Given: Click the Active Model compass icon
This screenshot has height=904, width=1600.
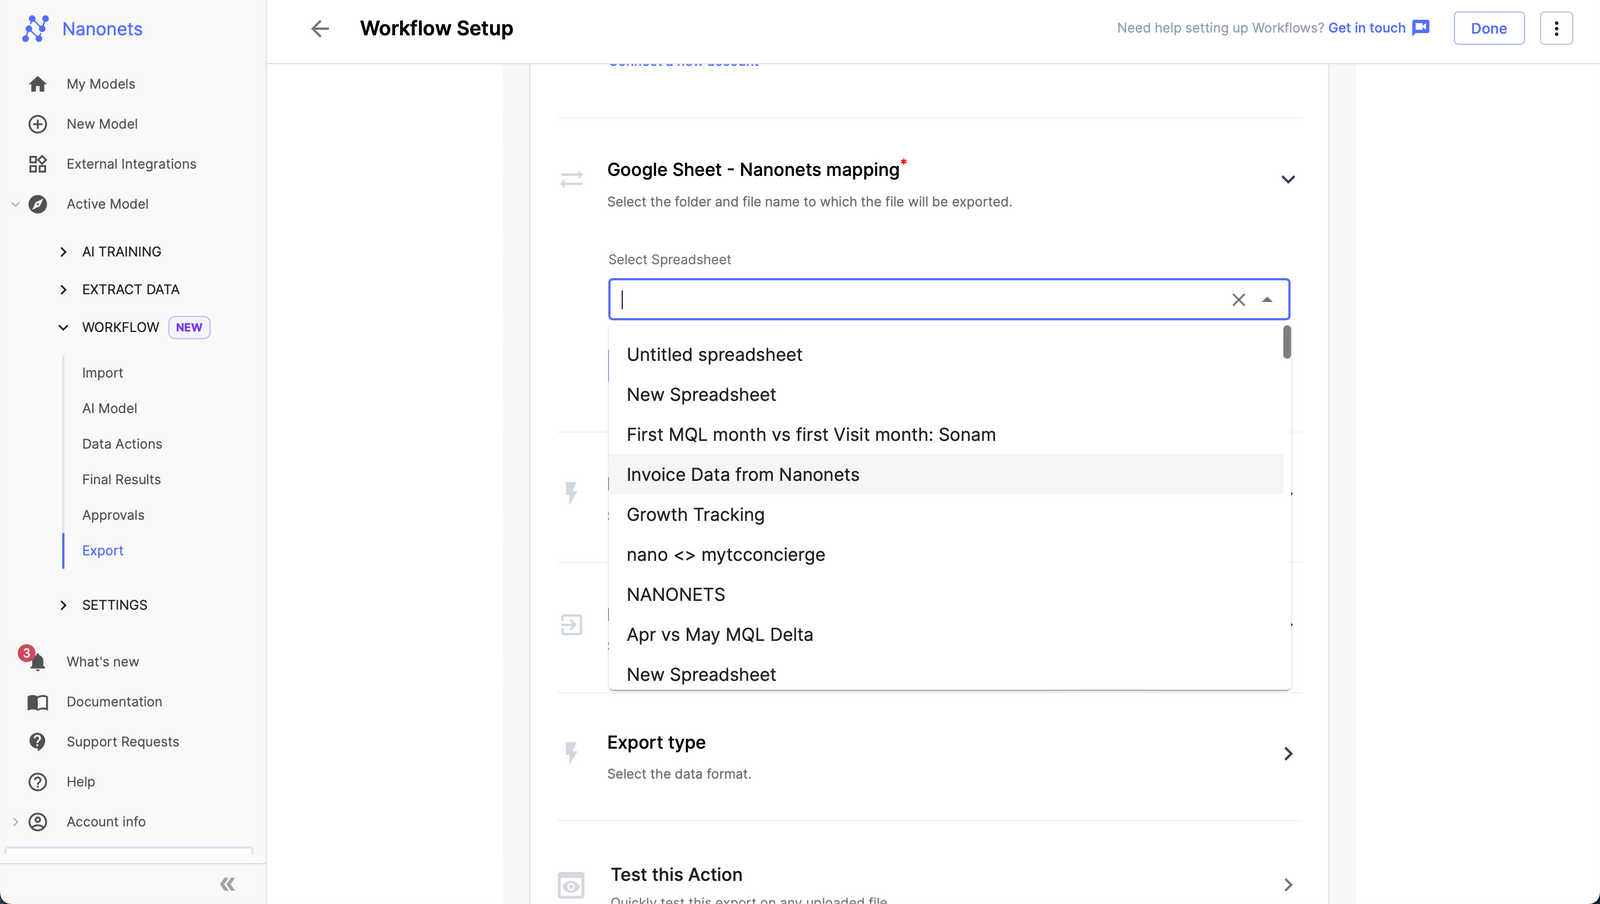Looking at the screenshot, I should (38, 204).
